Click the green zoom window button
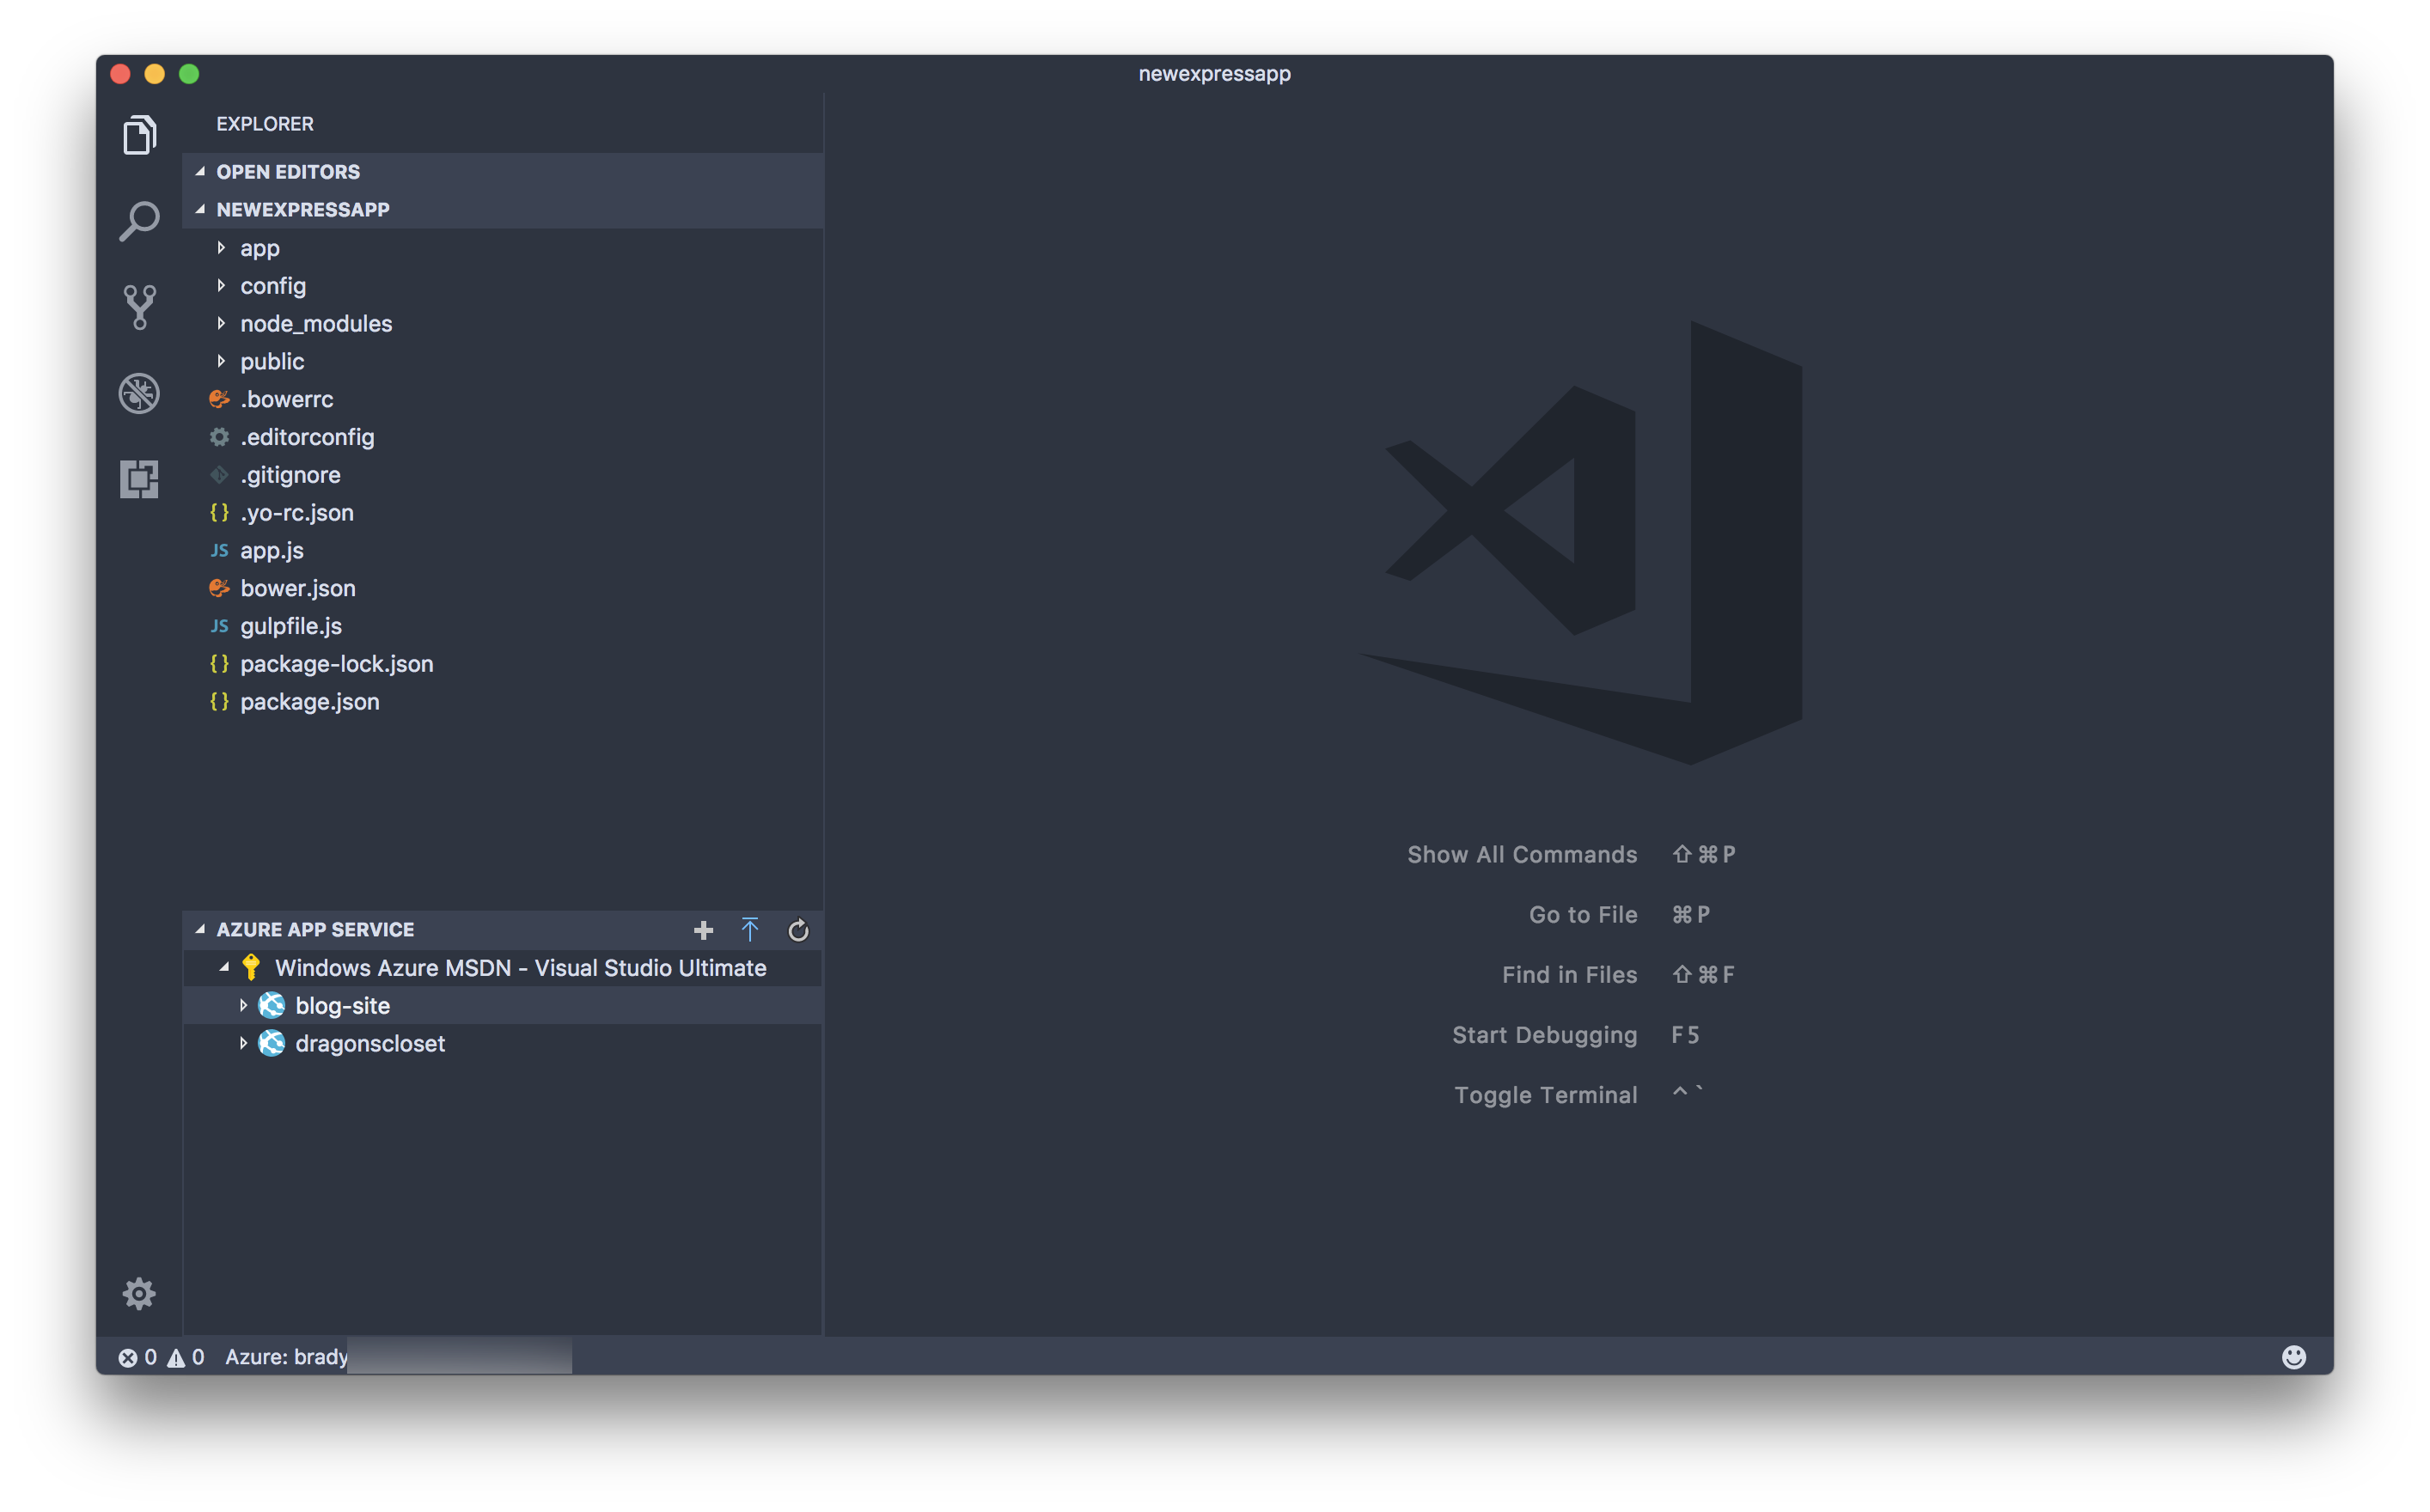Image resolution: width=2430 pixels, height=1512 pixels. click(x=189, y=74)
